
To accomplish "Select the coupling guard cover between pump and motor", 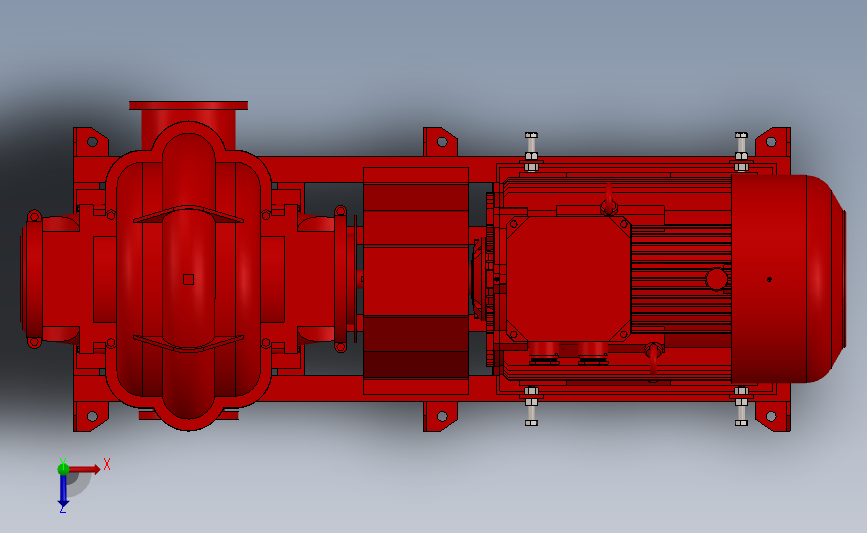I will [x=416, y=281].
